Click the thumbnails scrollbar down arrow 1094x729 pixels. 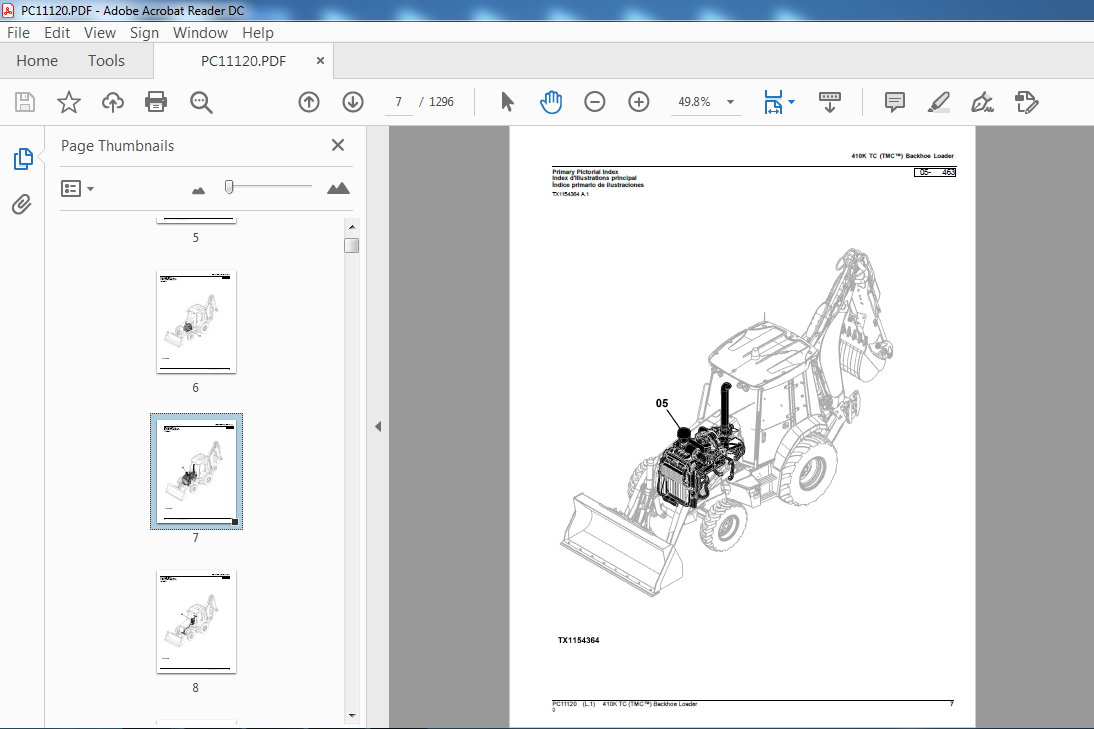352,715
